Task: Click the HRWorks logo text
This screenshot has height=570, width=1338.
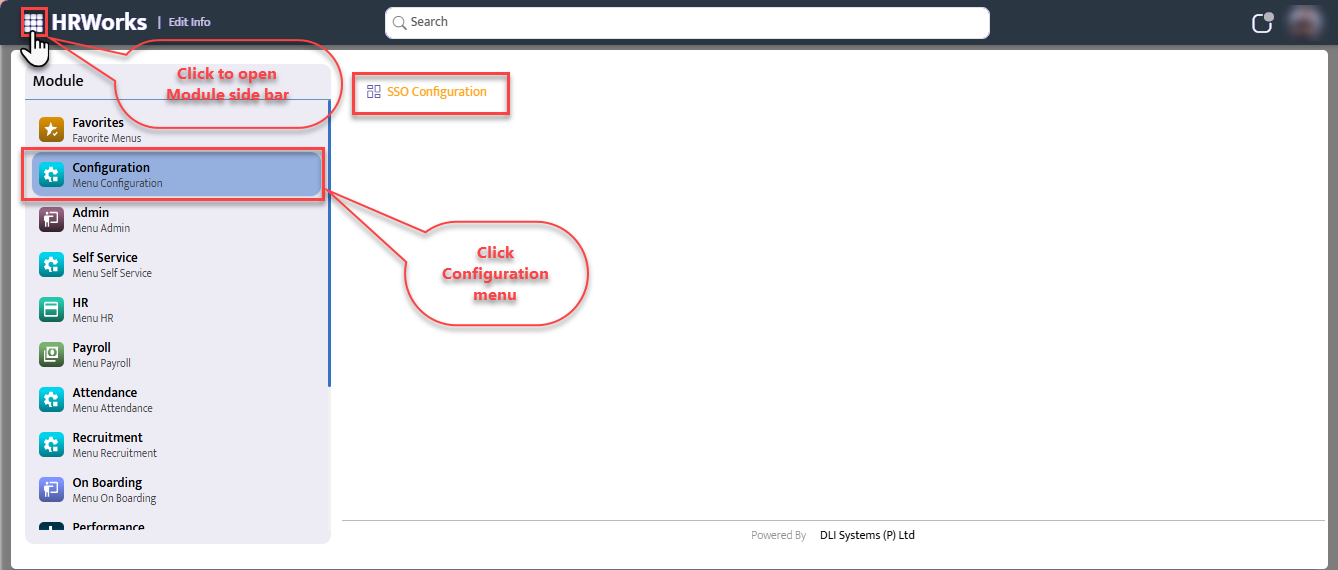Action: pyautogui.click(x=99, y=22)
